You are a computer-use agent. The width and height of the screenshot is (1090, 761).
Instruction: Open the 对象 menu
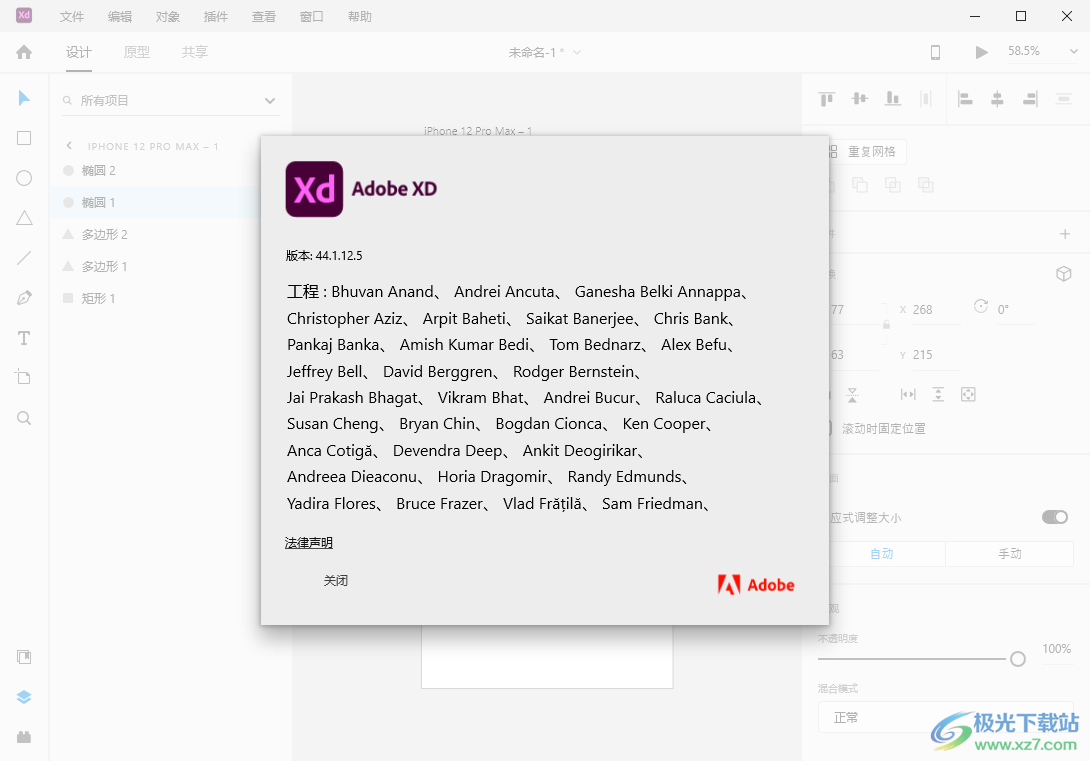(x=168, y=17)
